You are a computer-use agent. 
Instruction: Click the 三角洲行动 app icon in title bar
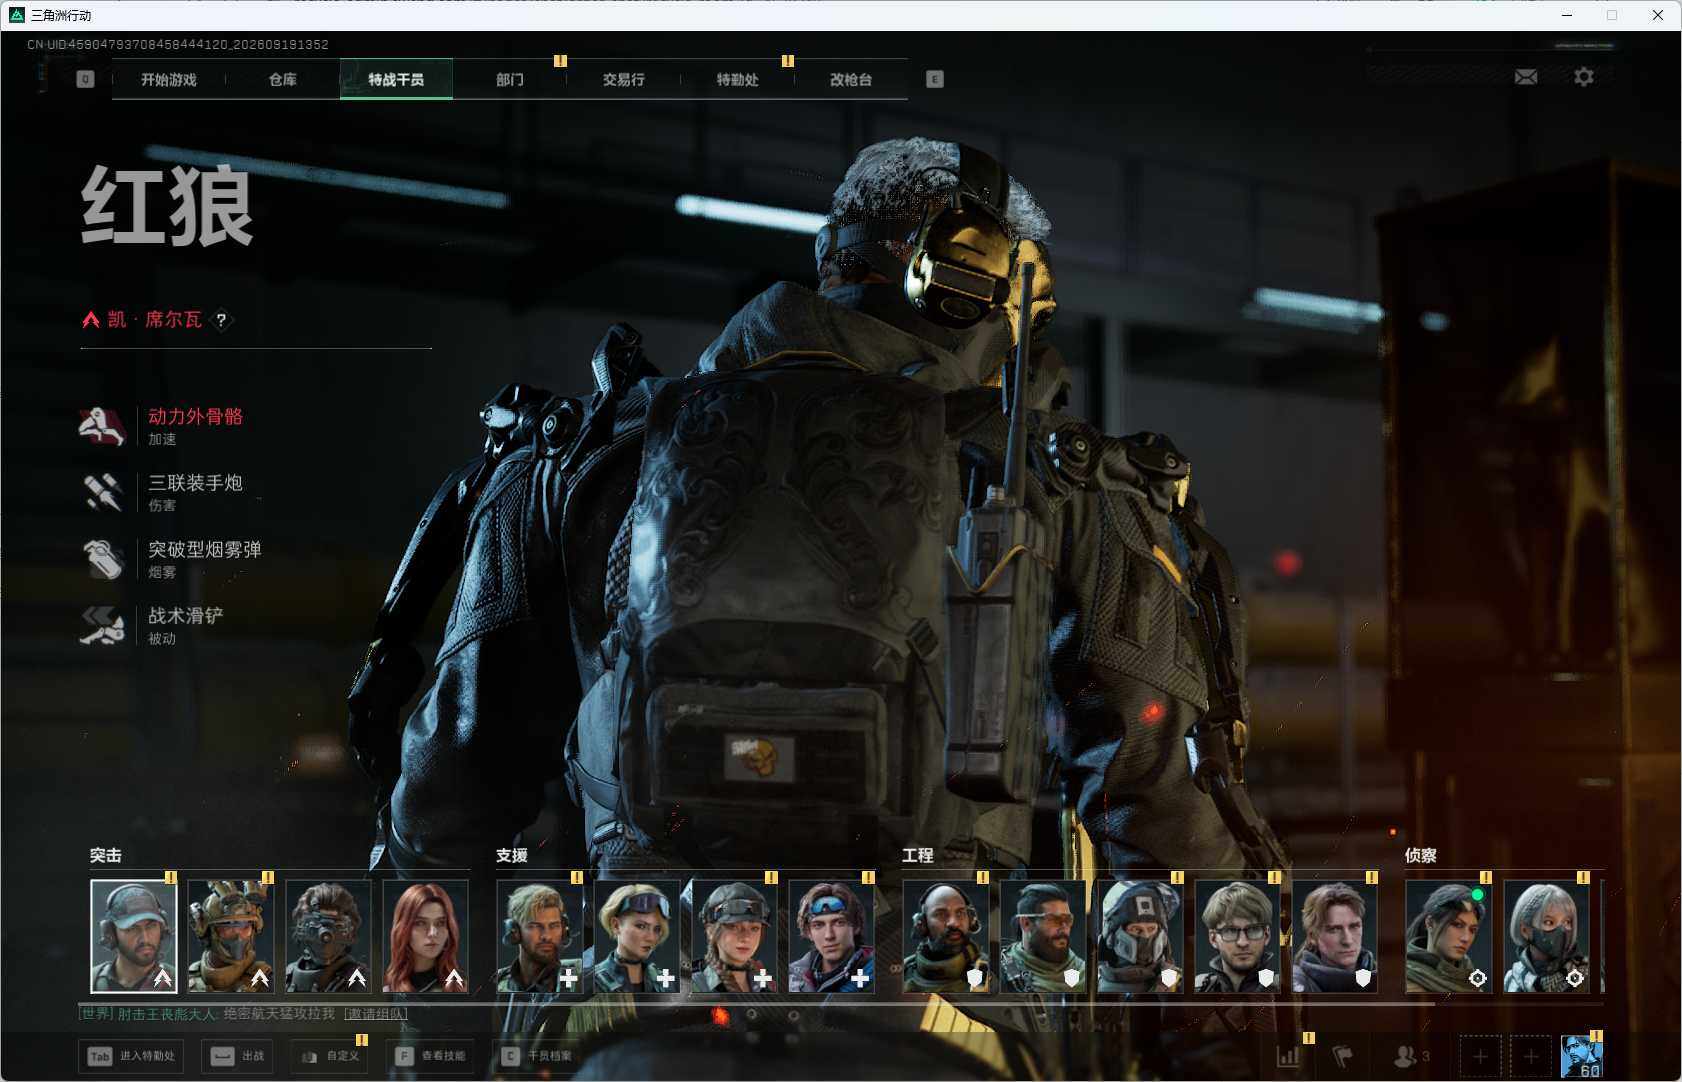16,15
